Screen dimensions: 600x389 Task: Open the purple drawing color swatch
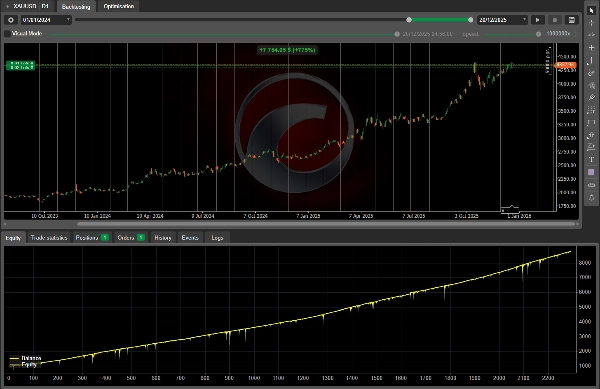591,172
